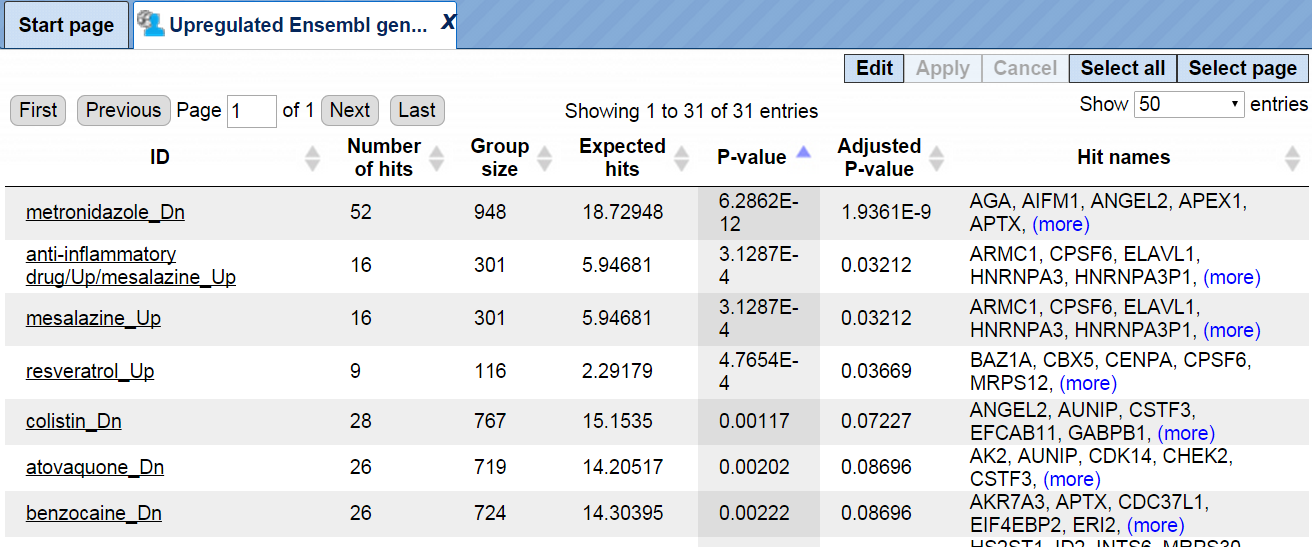Sort by Number of hits column arrows

437,158
